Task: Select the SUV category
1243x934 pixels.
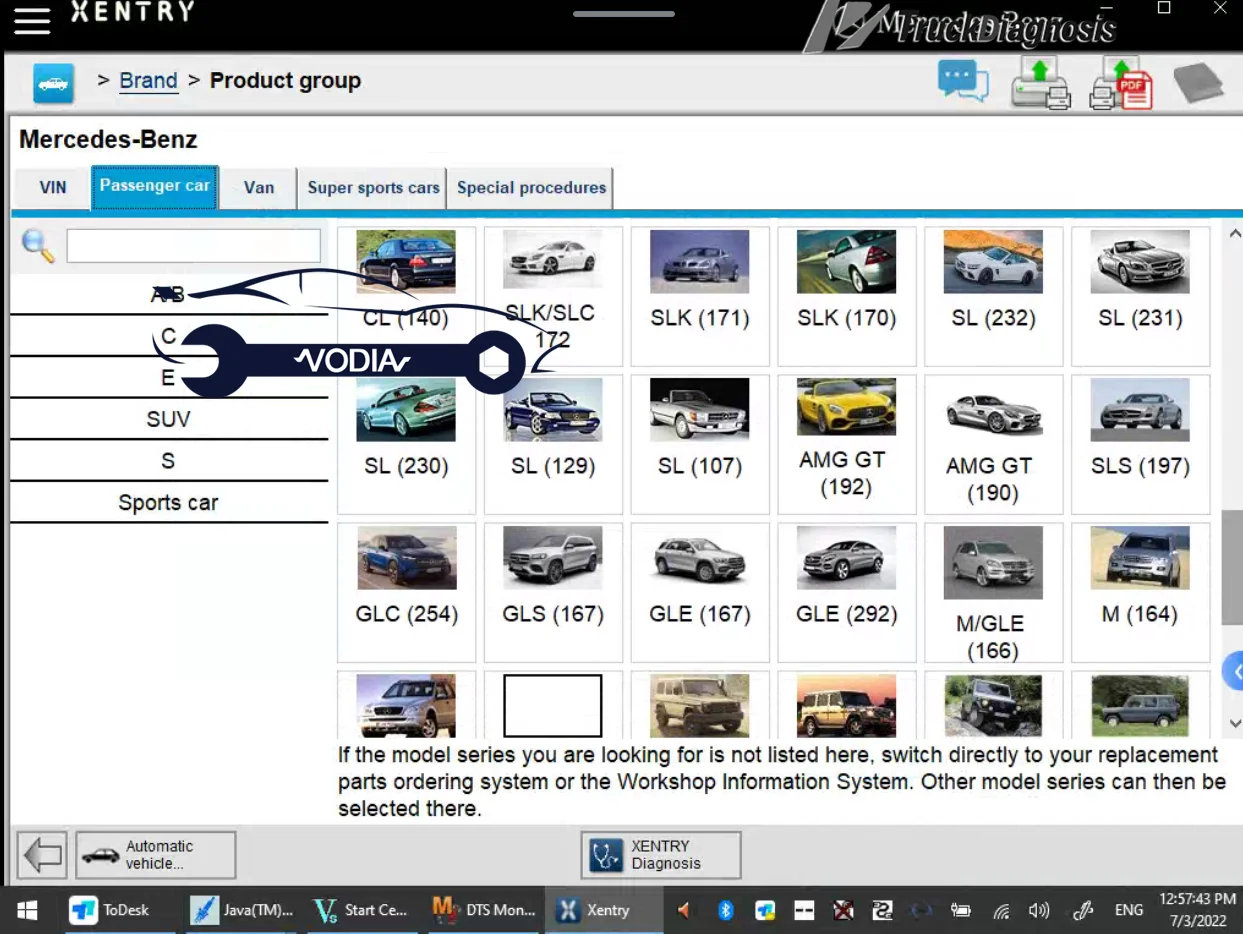Action: pyautogui.click(x=168, y=419)
